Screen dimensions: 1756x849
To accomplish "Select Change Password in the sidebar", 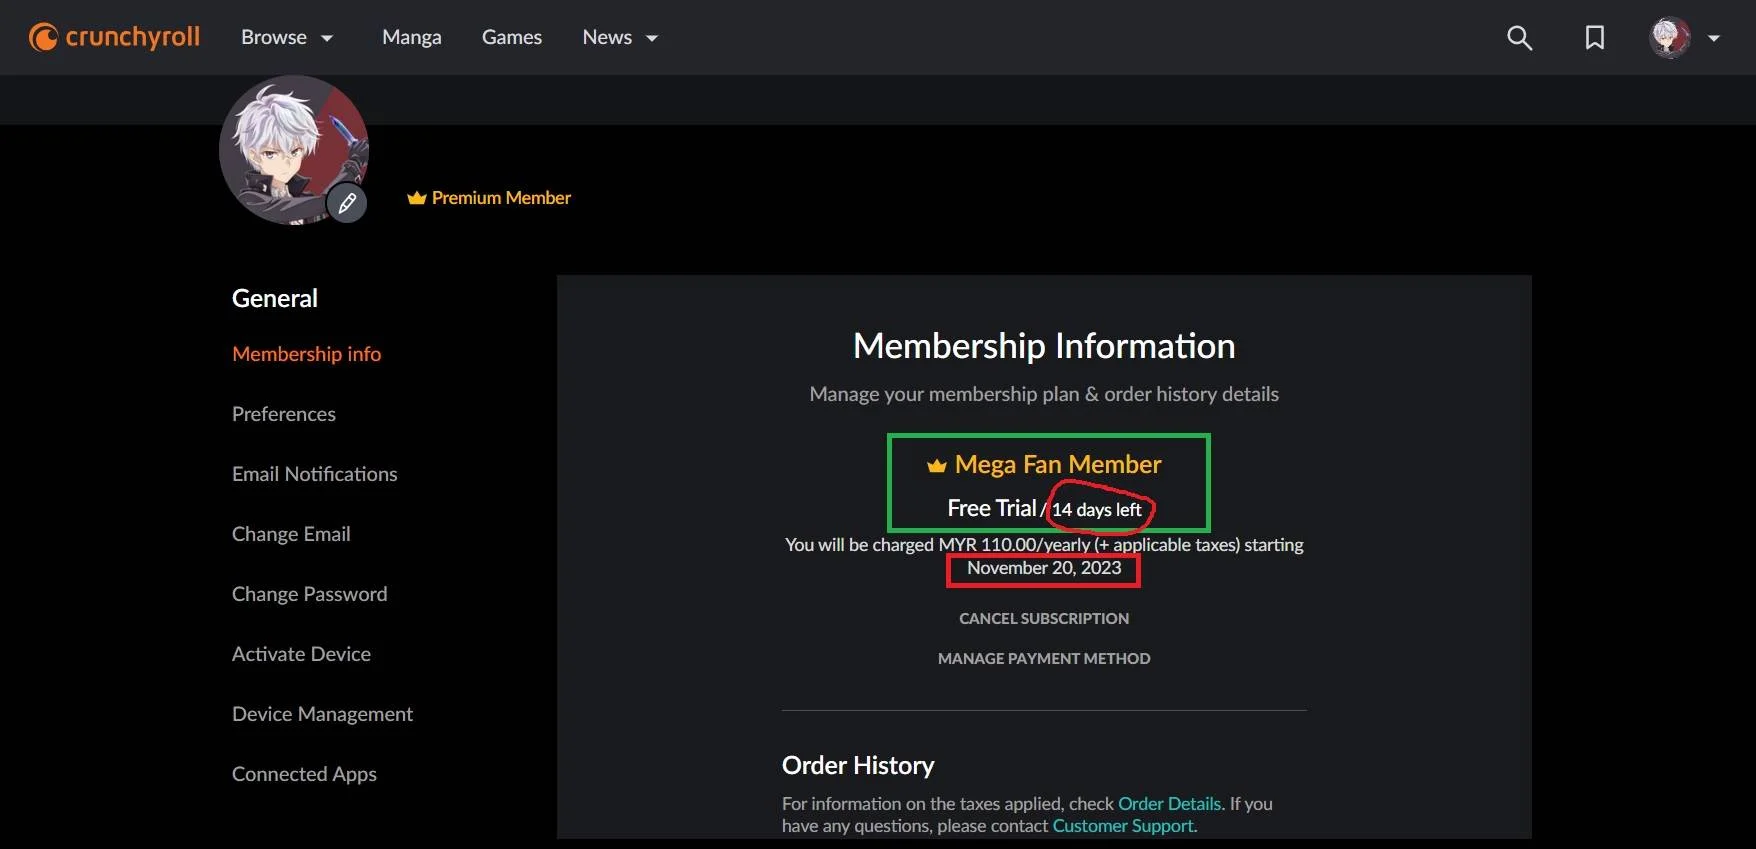I will point(310,594).
